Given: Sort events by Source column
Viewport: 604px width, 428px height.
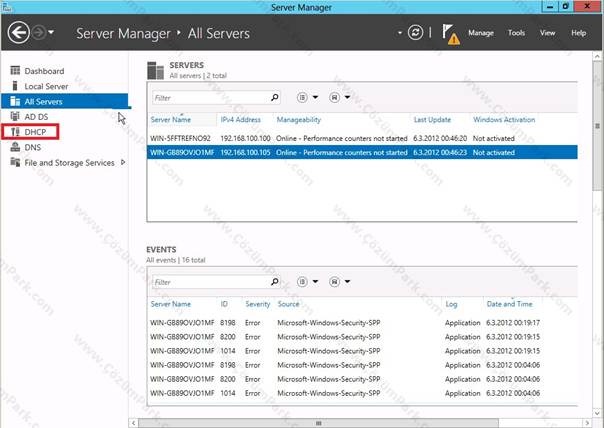Looking at the screenshot, I should [288, 304].
